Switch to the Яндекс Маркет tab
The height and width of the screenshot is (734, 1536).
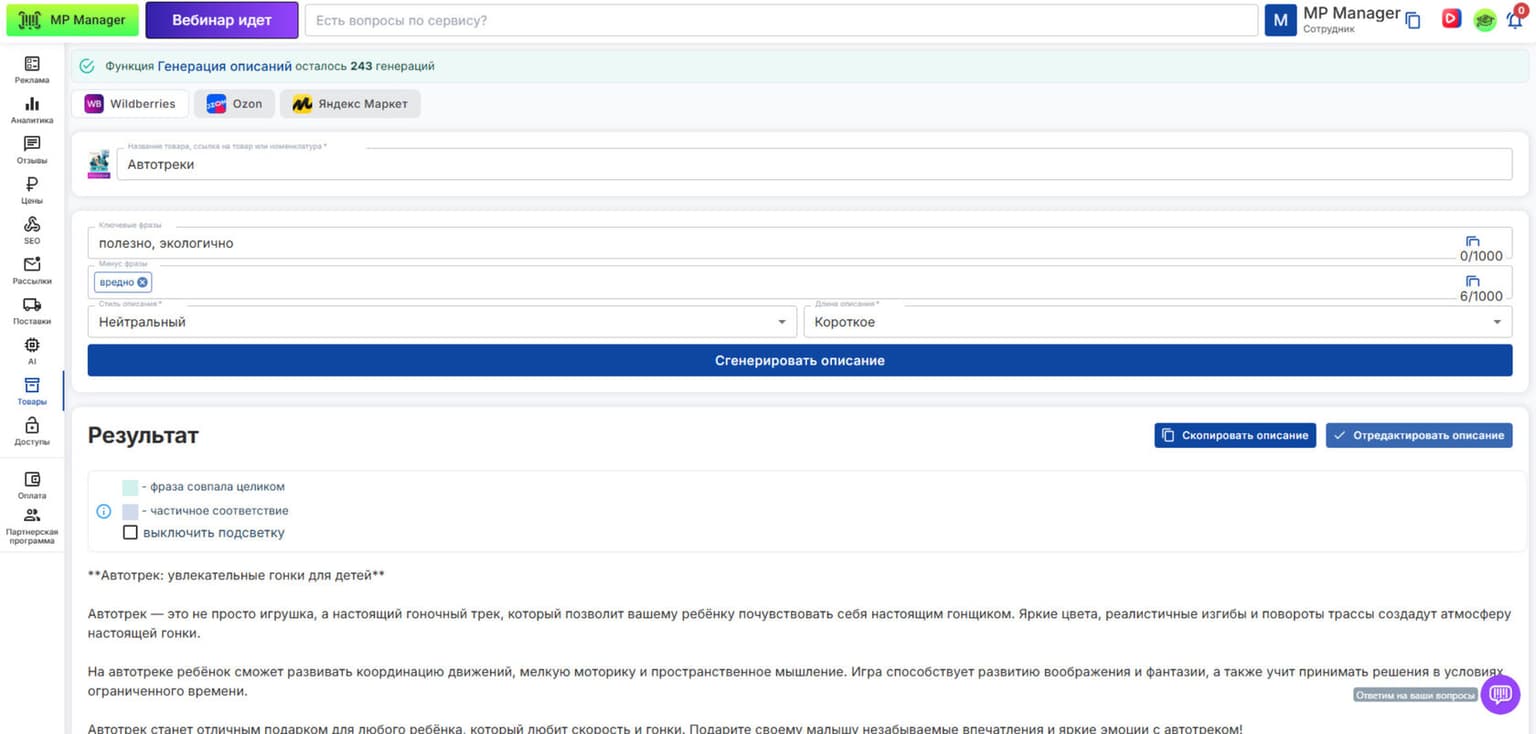tap(350, 104)
